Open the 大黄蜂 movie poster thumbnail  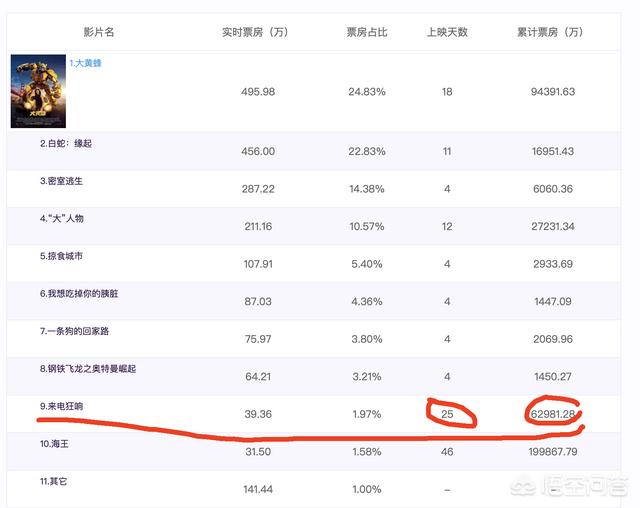38,91
